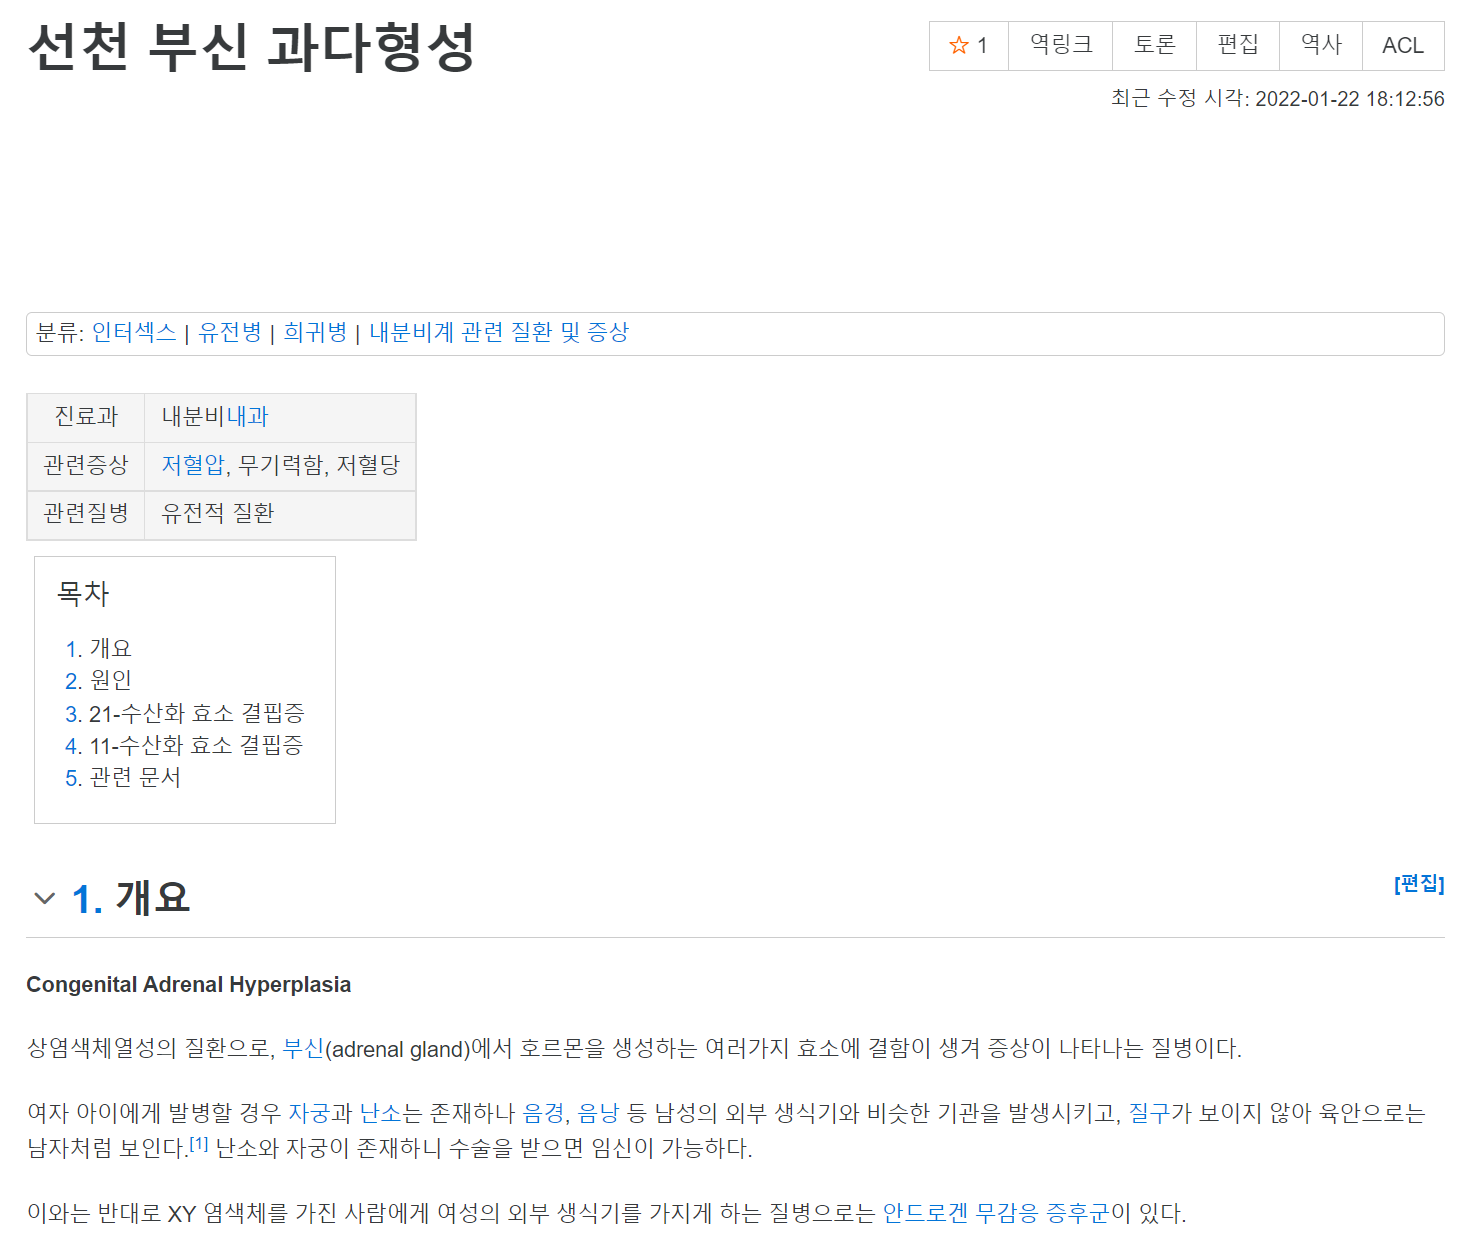Star this article with the star button
This screenshot has height=1242, width=1478.
(x=968, y=46)
